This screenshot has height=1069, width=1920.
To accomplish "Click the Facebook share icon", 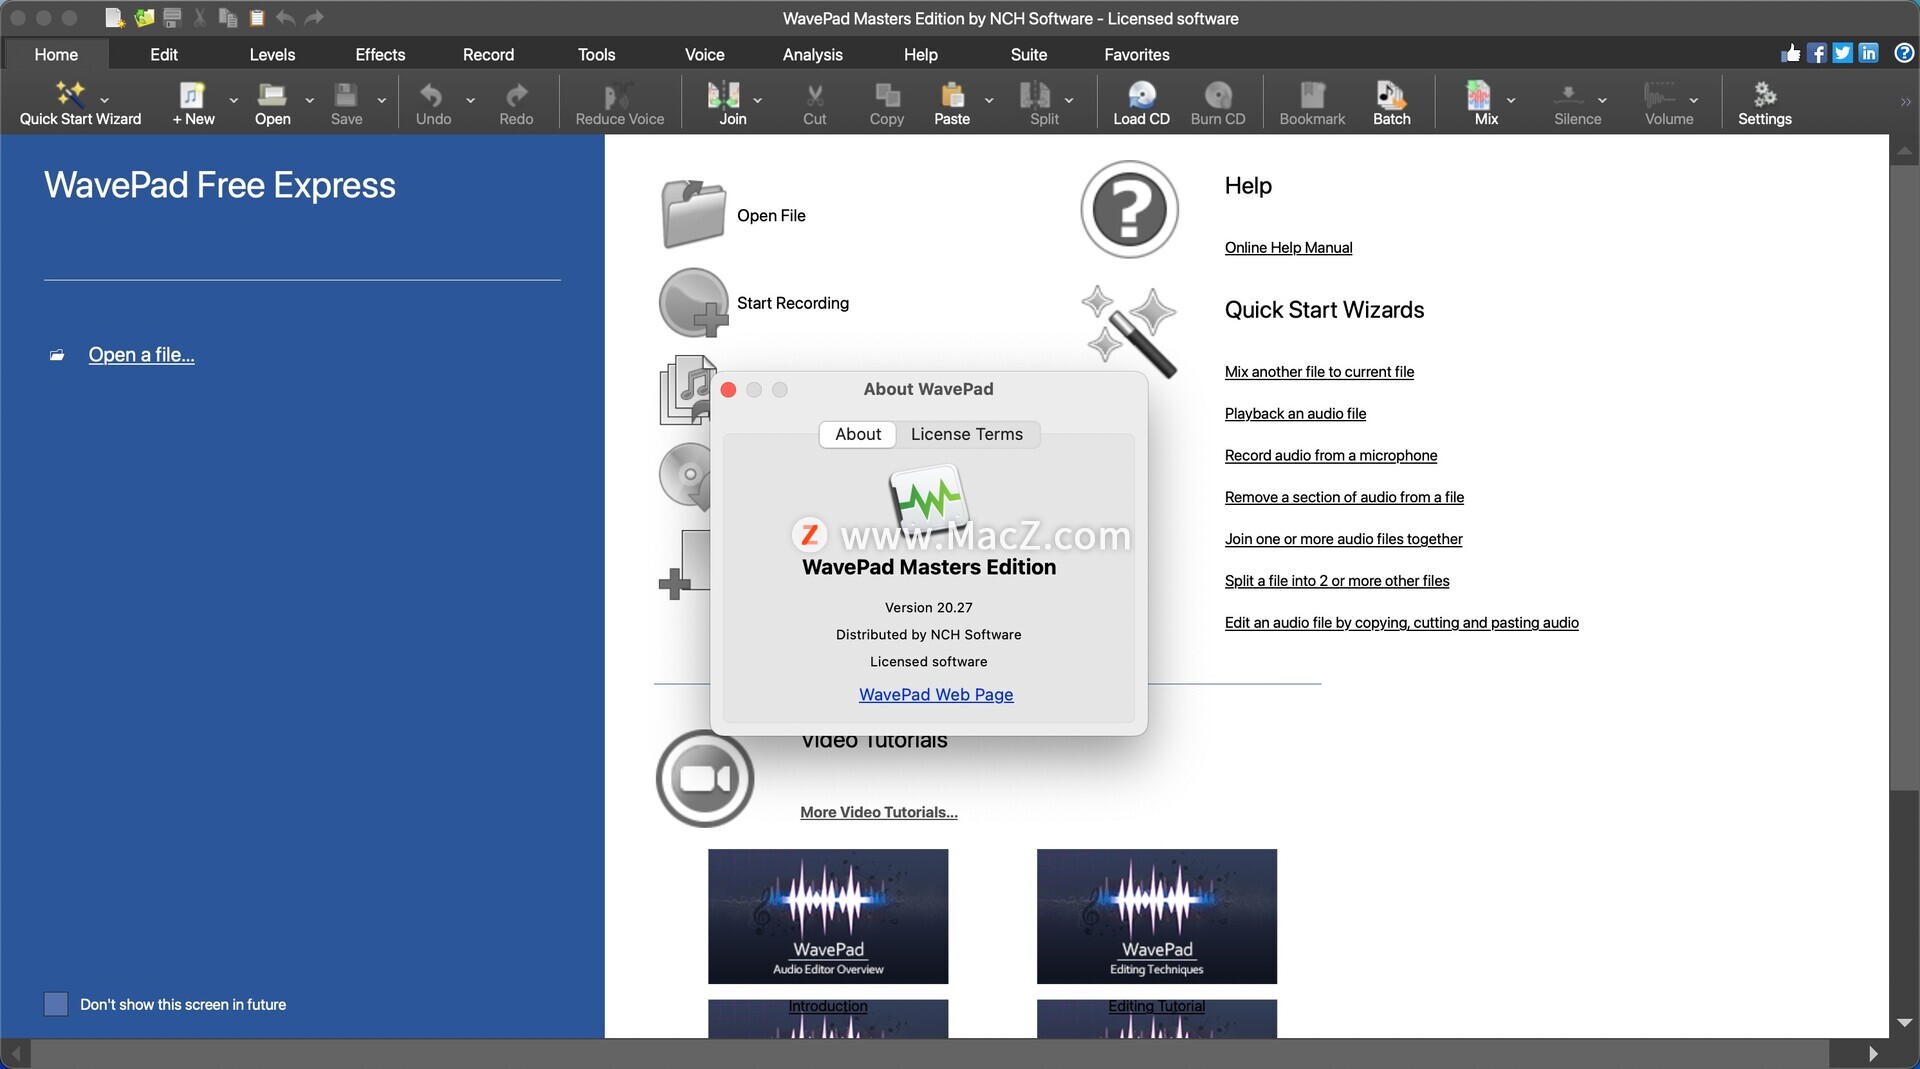I will point(1816,53).
